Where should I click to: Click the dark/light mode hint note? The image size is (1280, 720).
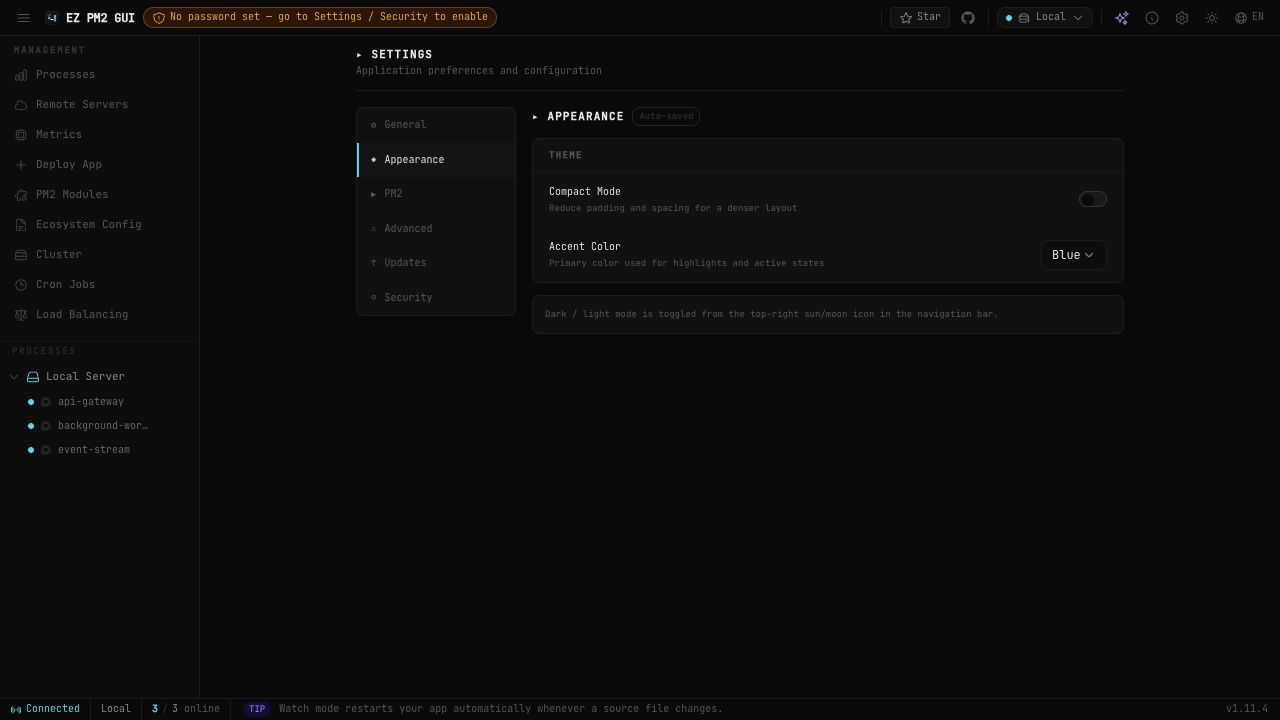click(x=828, y=315)
